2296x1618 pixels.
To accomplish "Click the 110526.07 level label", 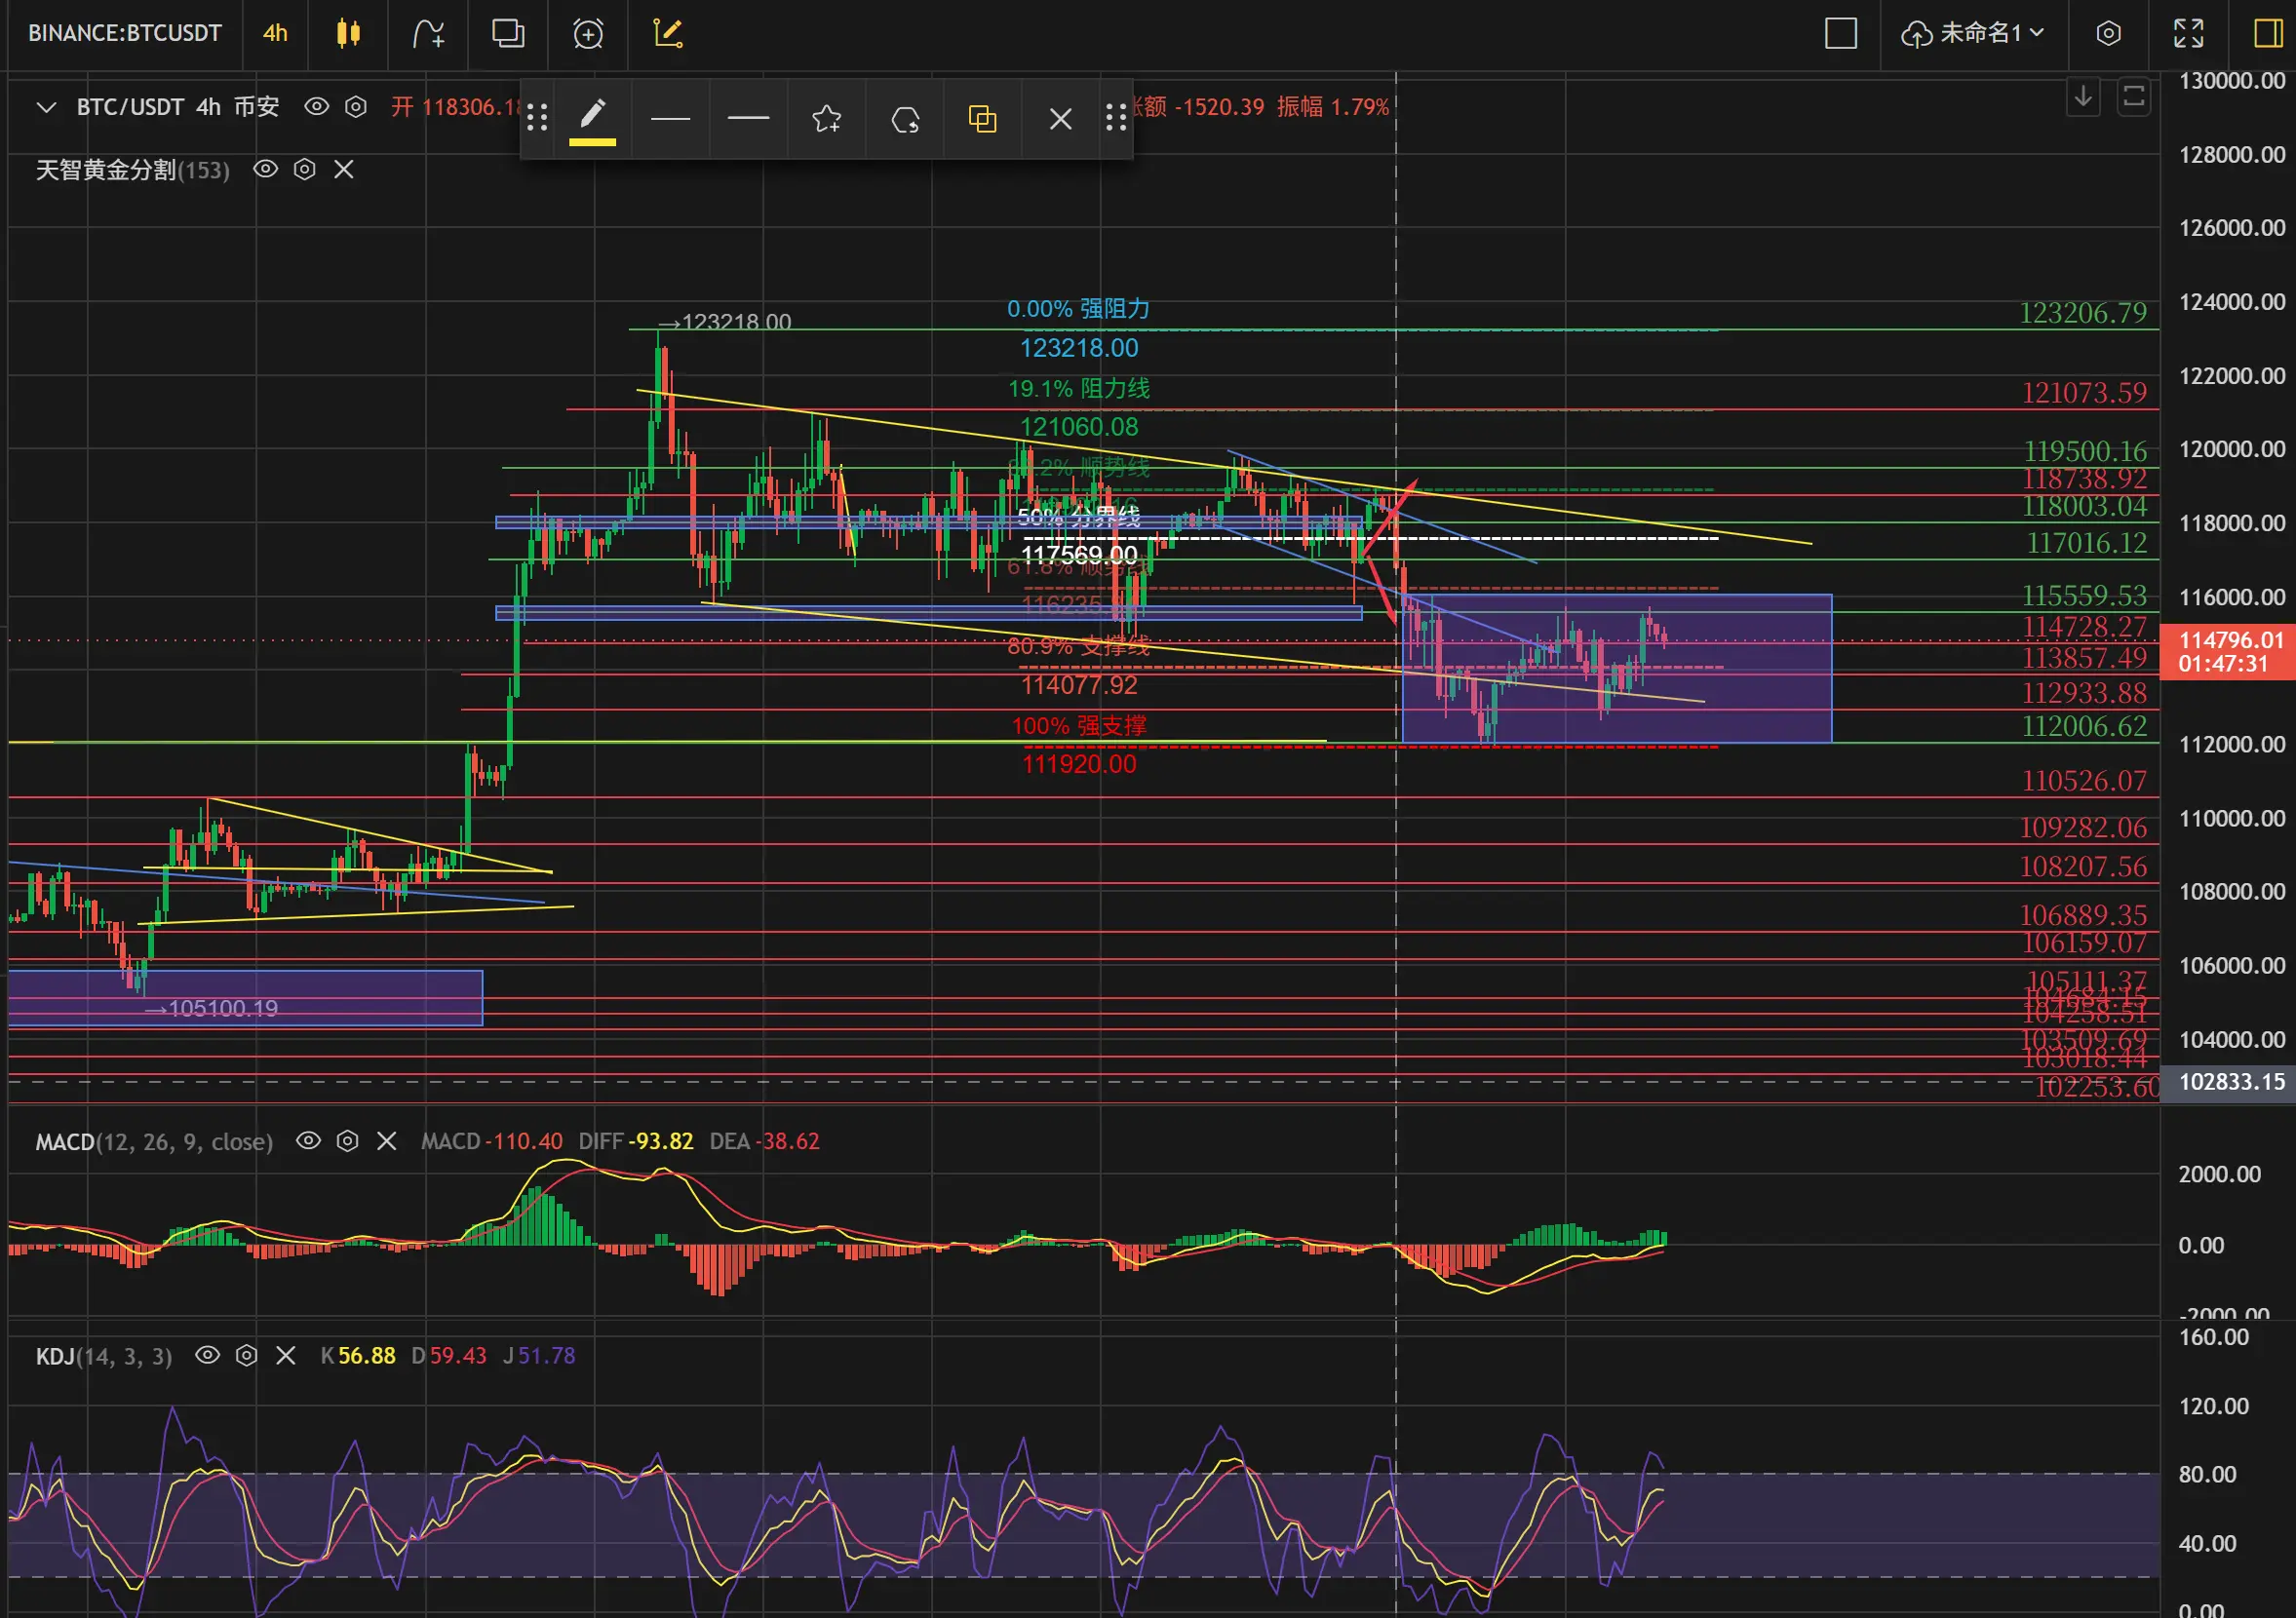I will click(2085, 780).
